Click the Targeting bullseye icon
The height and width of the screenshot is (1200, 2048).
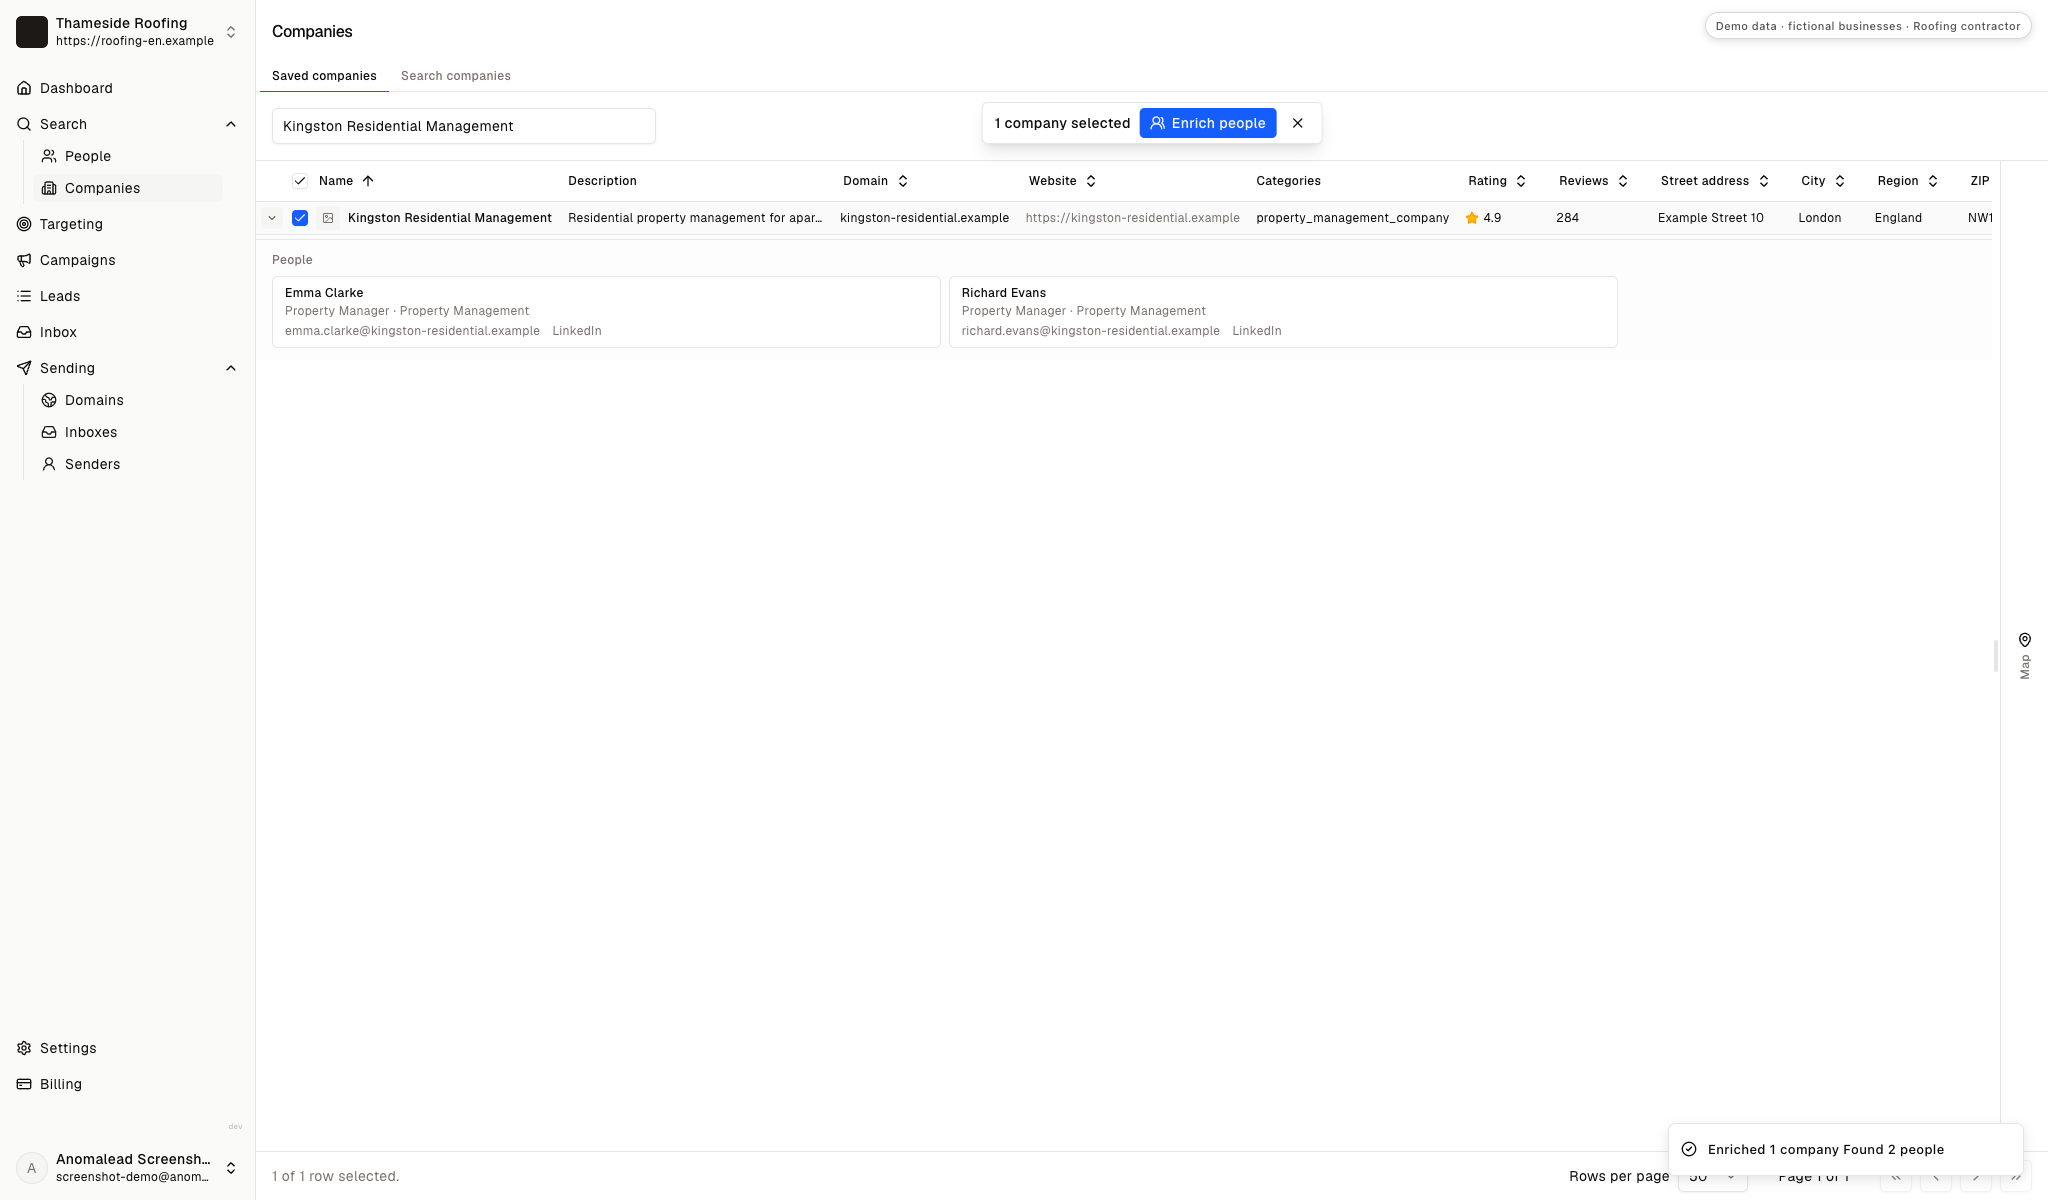click(24, 224)
